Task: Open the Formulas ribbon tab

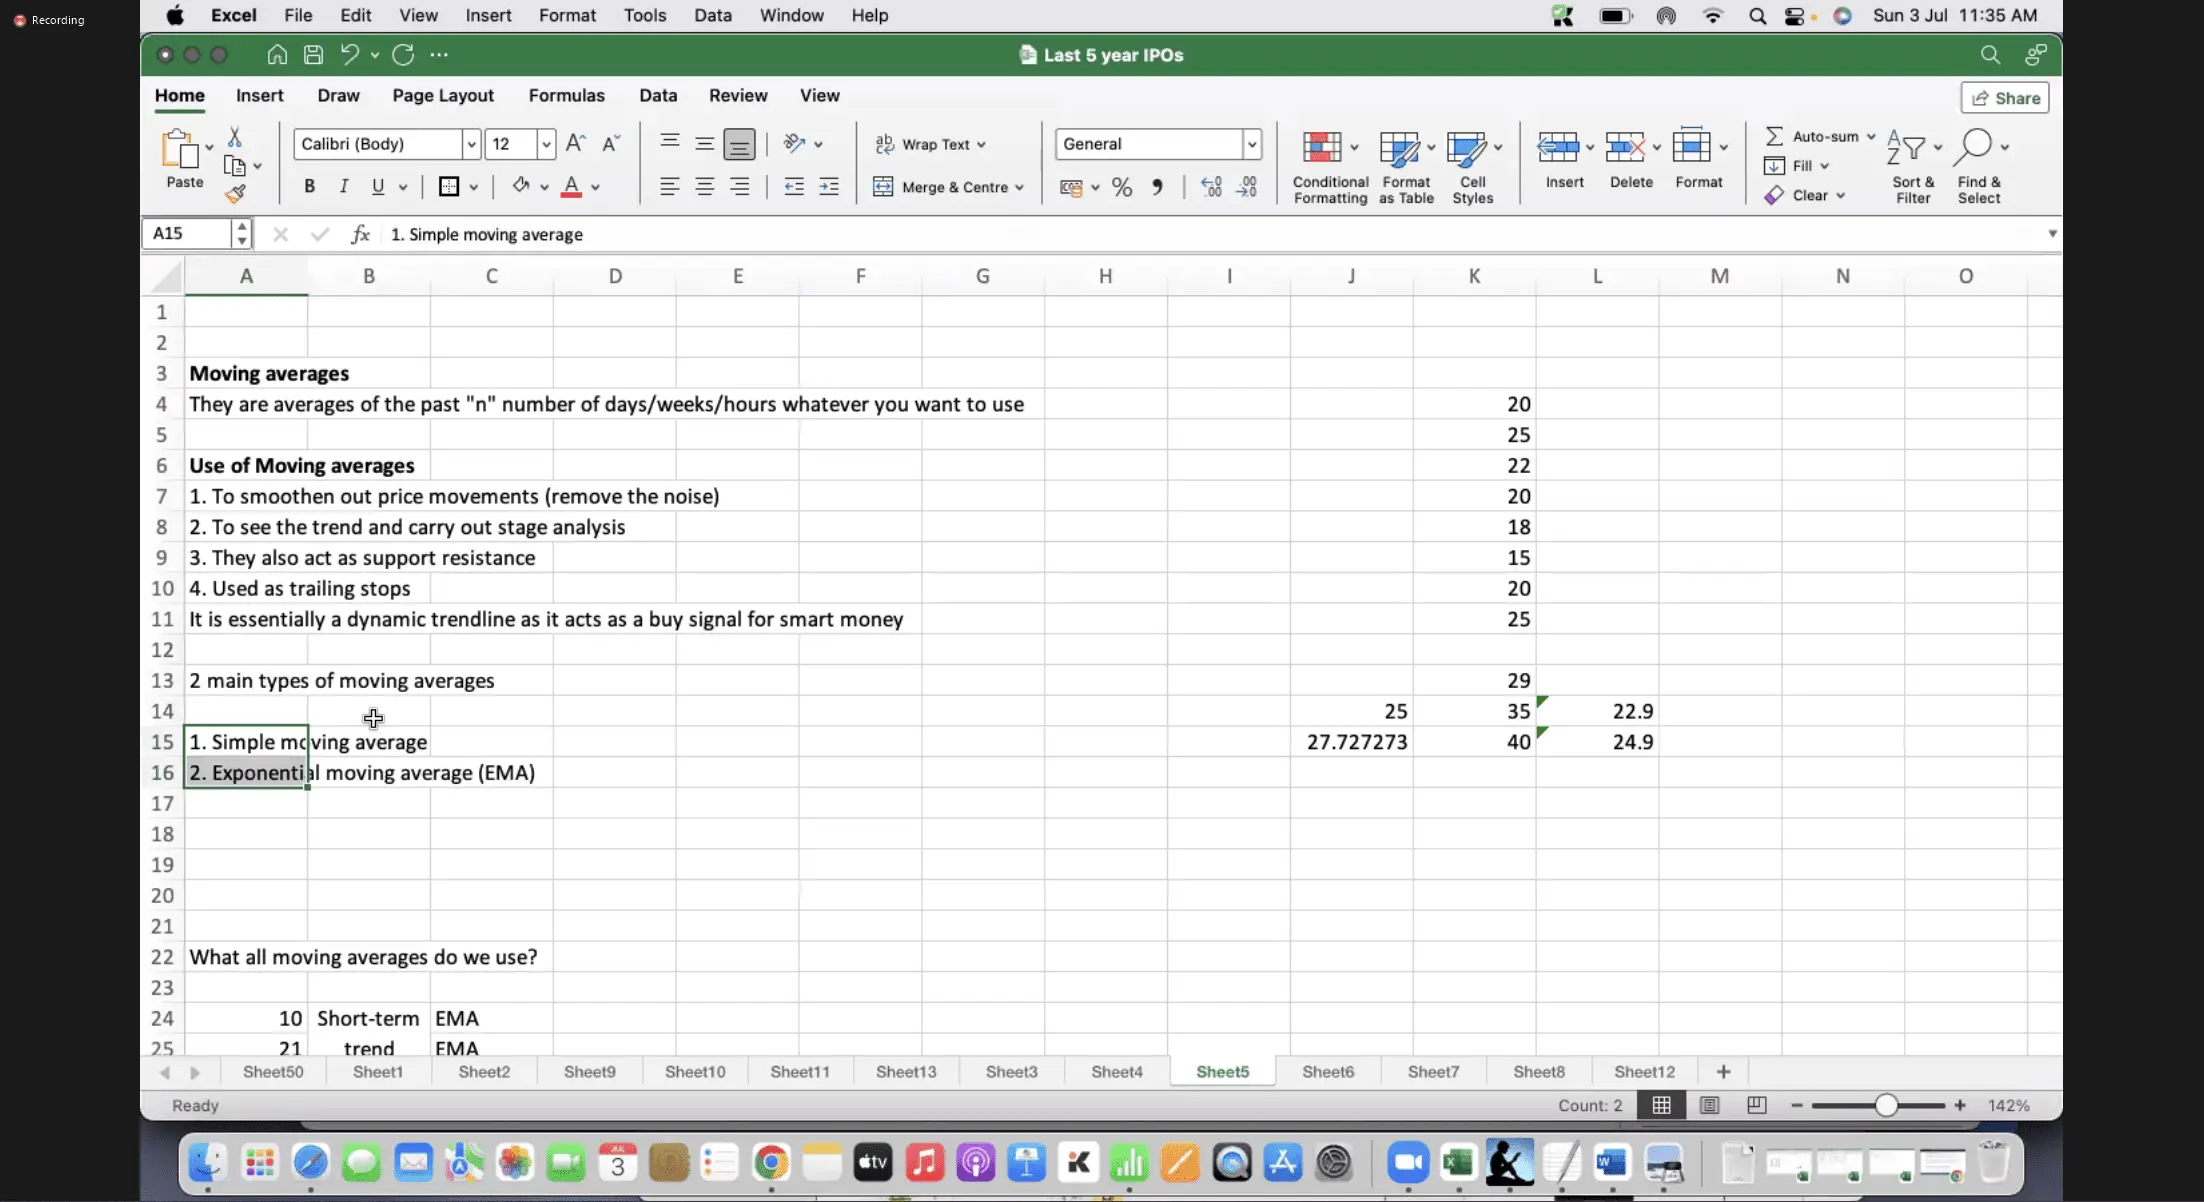Action: pyautogui.click(x=566, y=95)
